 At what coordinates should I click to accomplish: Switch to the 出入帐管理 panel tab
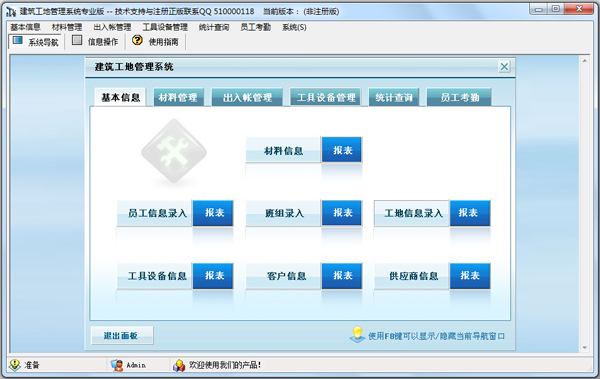tap(247, 98)
